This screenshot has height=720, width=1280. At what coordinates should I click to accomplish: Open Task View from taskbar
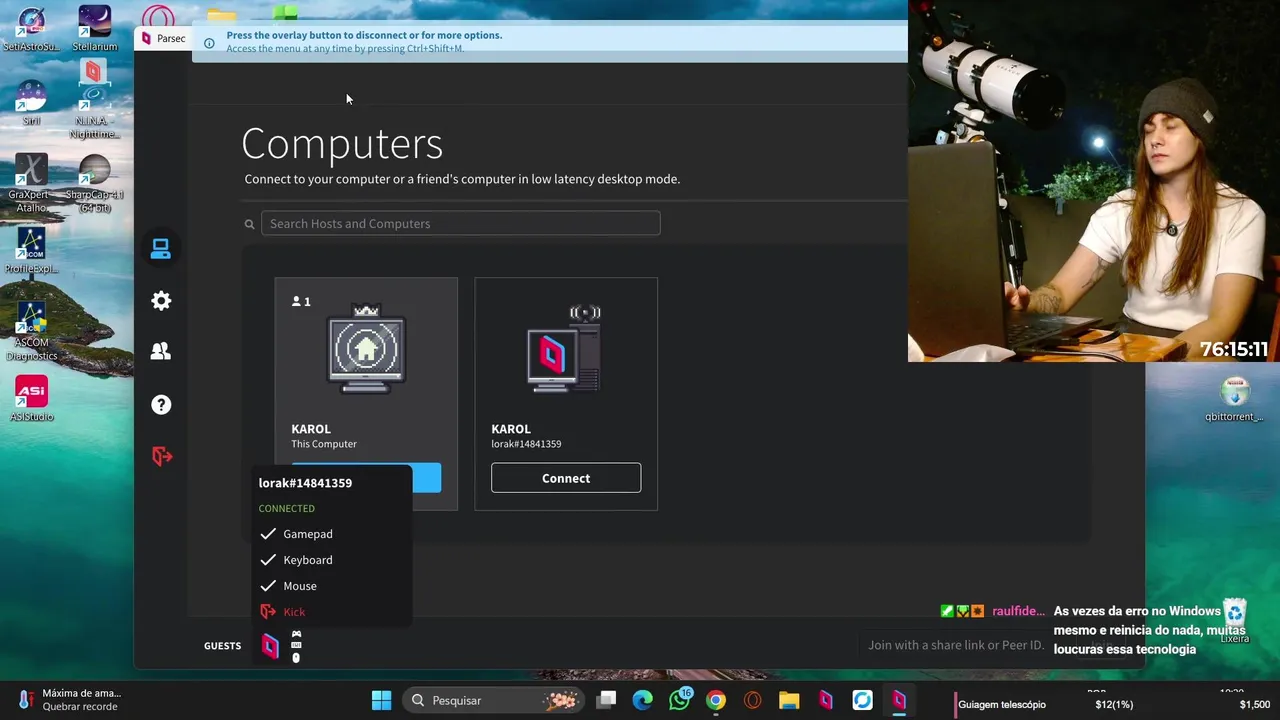pos(606,700)
